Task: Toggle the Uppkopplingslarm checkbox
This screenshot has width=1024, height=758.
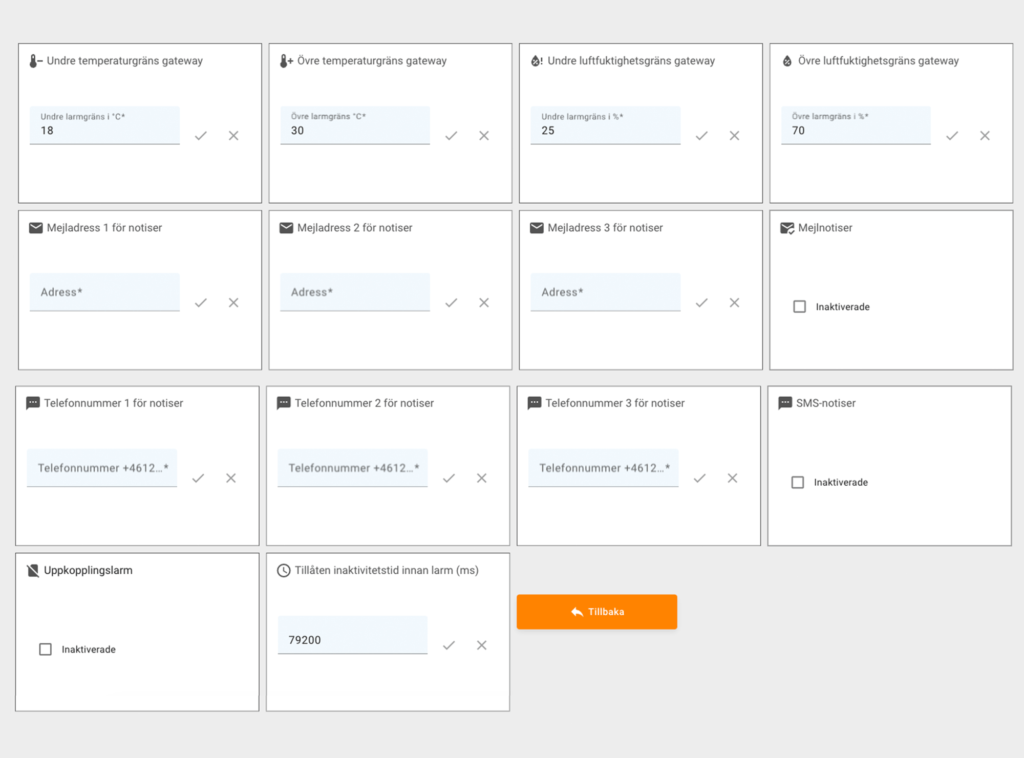Action: point(45,649)
